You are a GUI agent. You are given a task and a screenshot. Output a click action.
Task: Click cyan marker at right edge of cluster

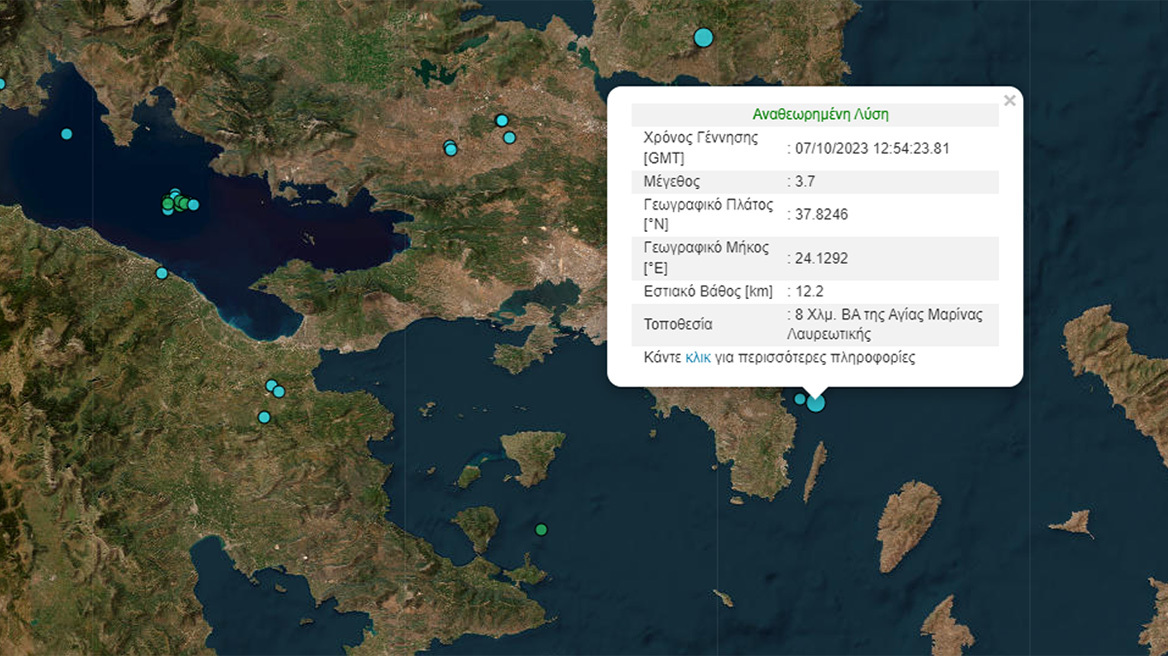click(x=193, y=205)
